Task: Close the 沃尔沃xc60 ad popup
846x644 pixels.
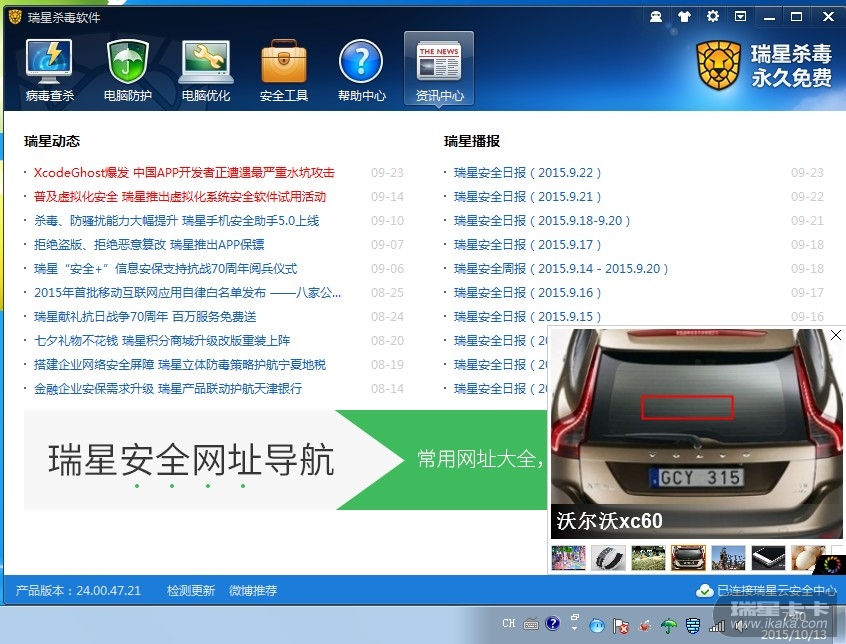Action: pyautogui.click(x=836, y=335)
